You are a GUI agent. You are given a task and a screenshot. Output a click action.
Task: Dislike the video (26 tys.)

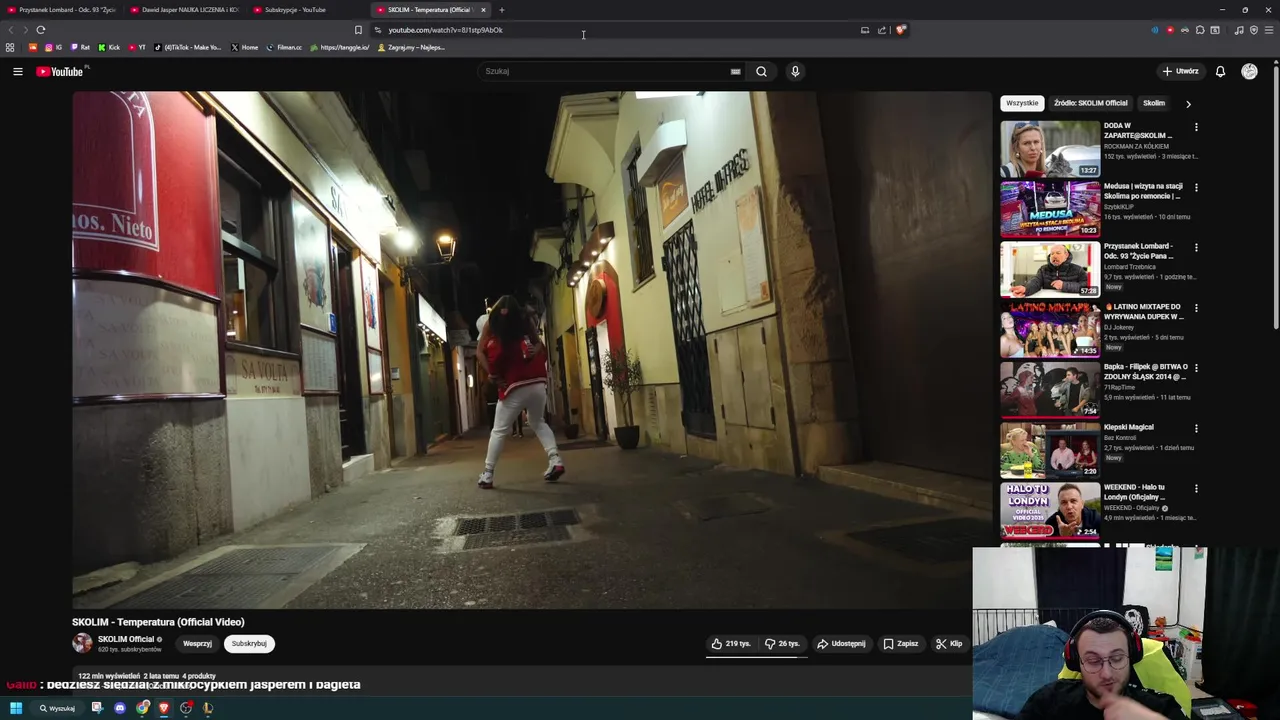(782, 644)
